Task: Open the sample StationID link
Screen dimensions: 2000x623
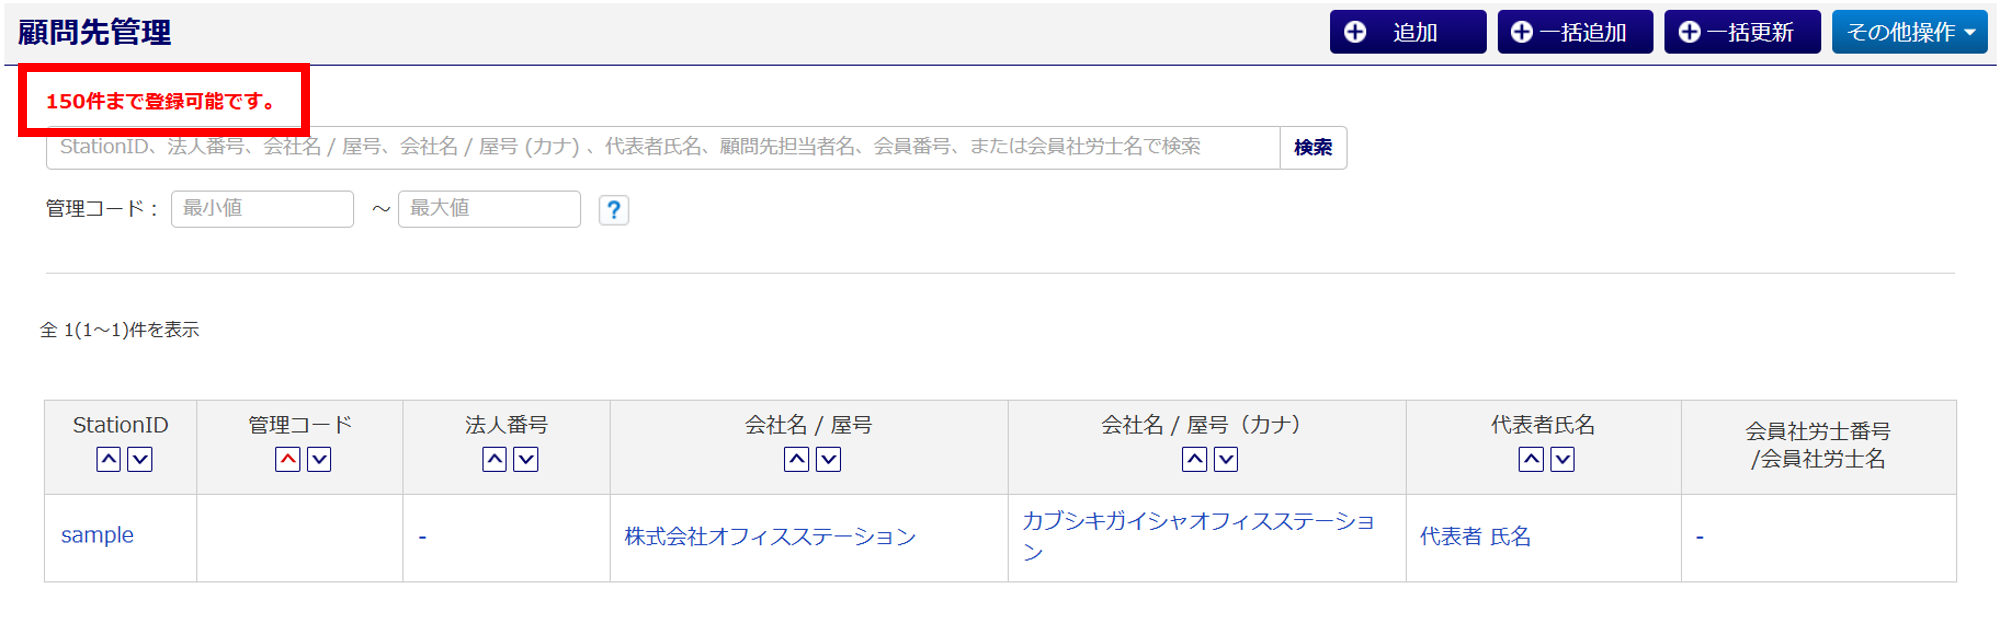Action: [97, 535]
